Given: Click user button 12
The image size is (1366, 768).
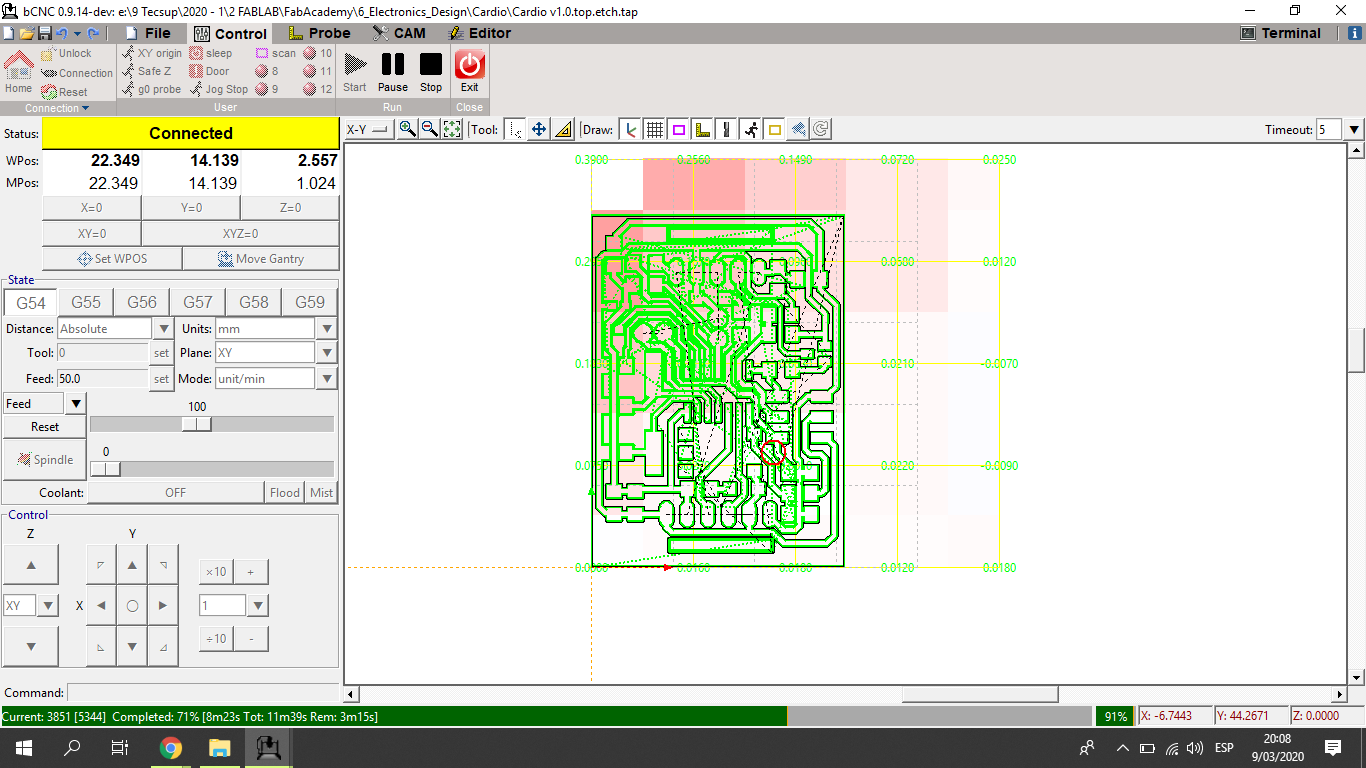Looking at the screenshot, I should coord(318,89).
